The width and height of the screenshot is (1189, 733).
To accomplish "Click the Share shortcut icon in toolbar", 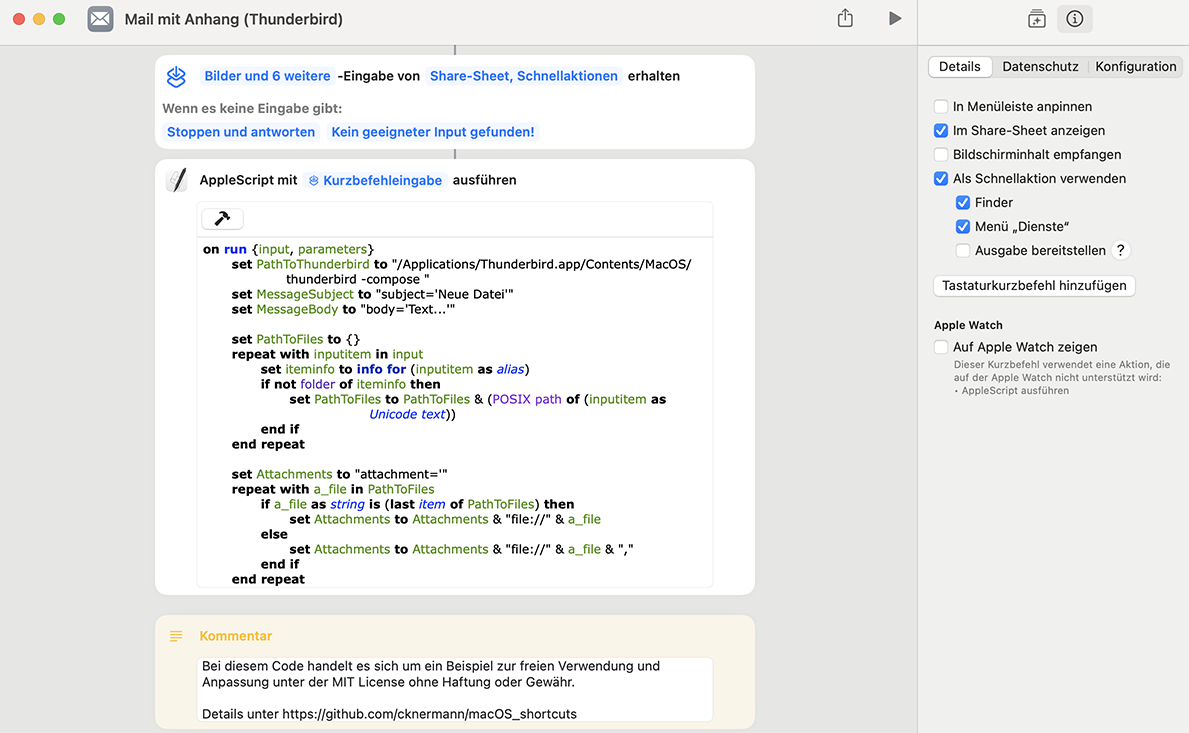I will [845, 18].
